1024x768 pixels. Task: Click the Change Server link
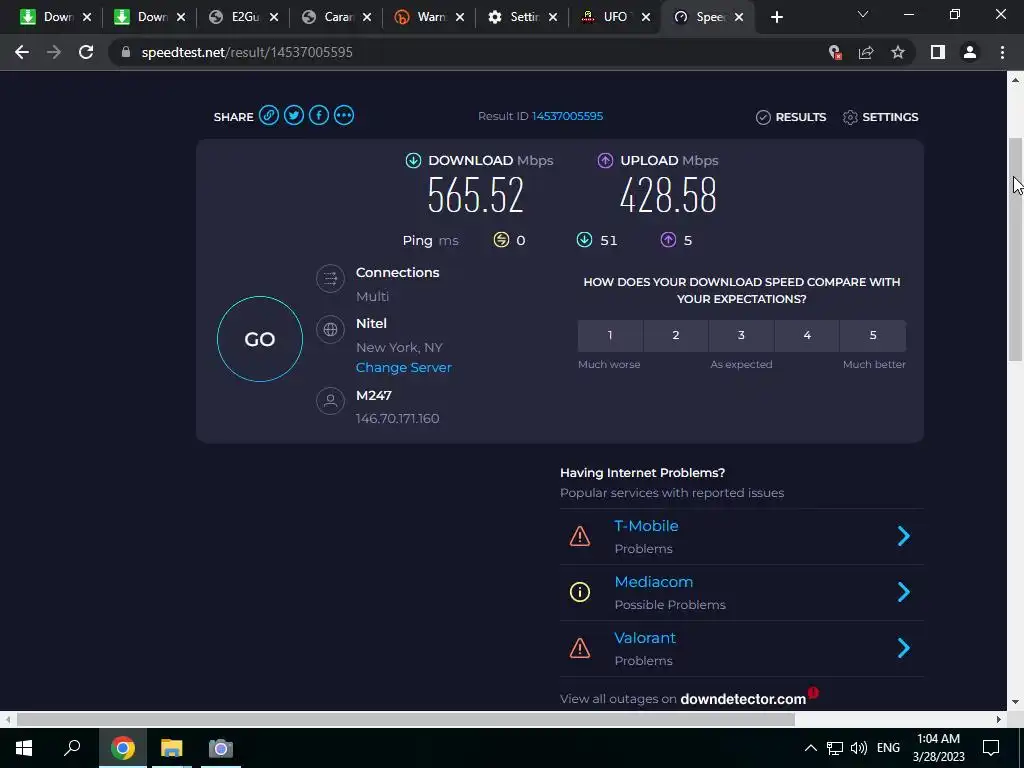[x=404, y=367]
